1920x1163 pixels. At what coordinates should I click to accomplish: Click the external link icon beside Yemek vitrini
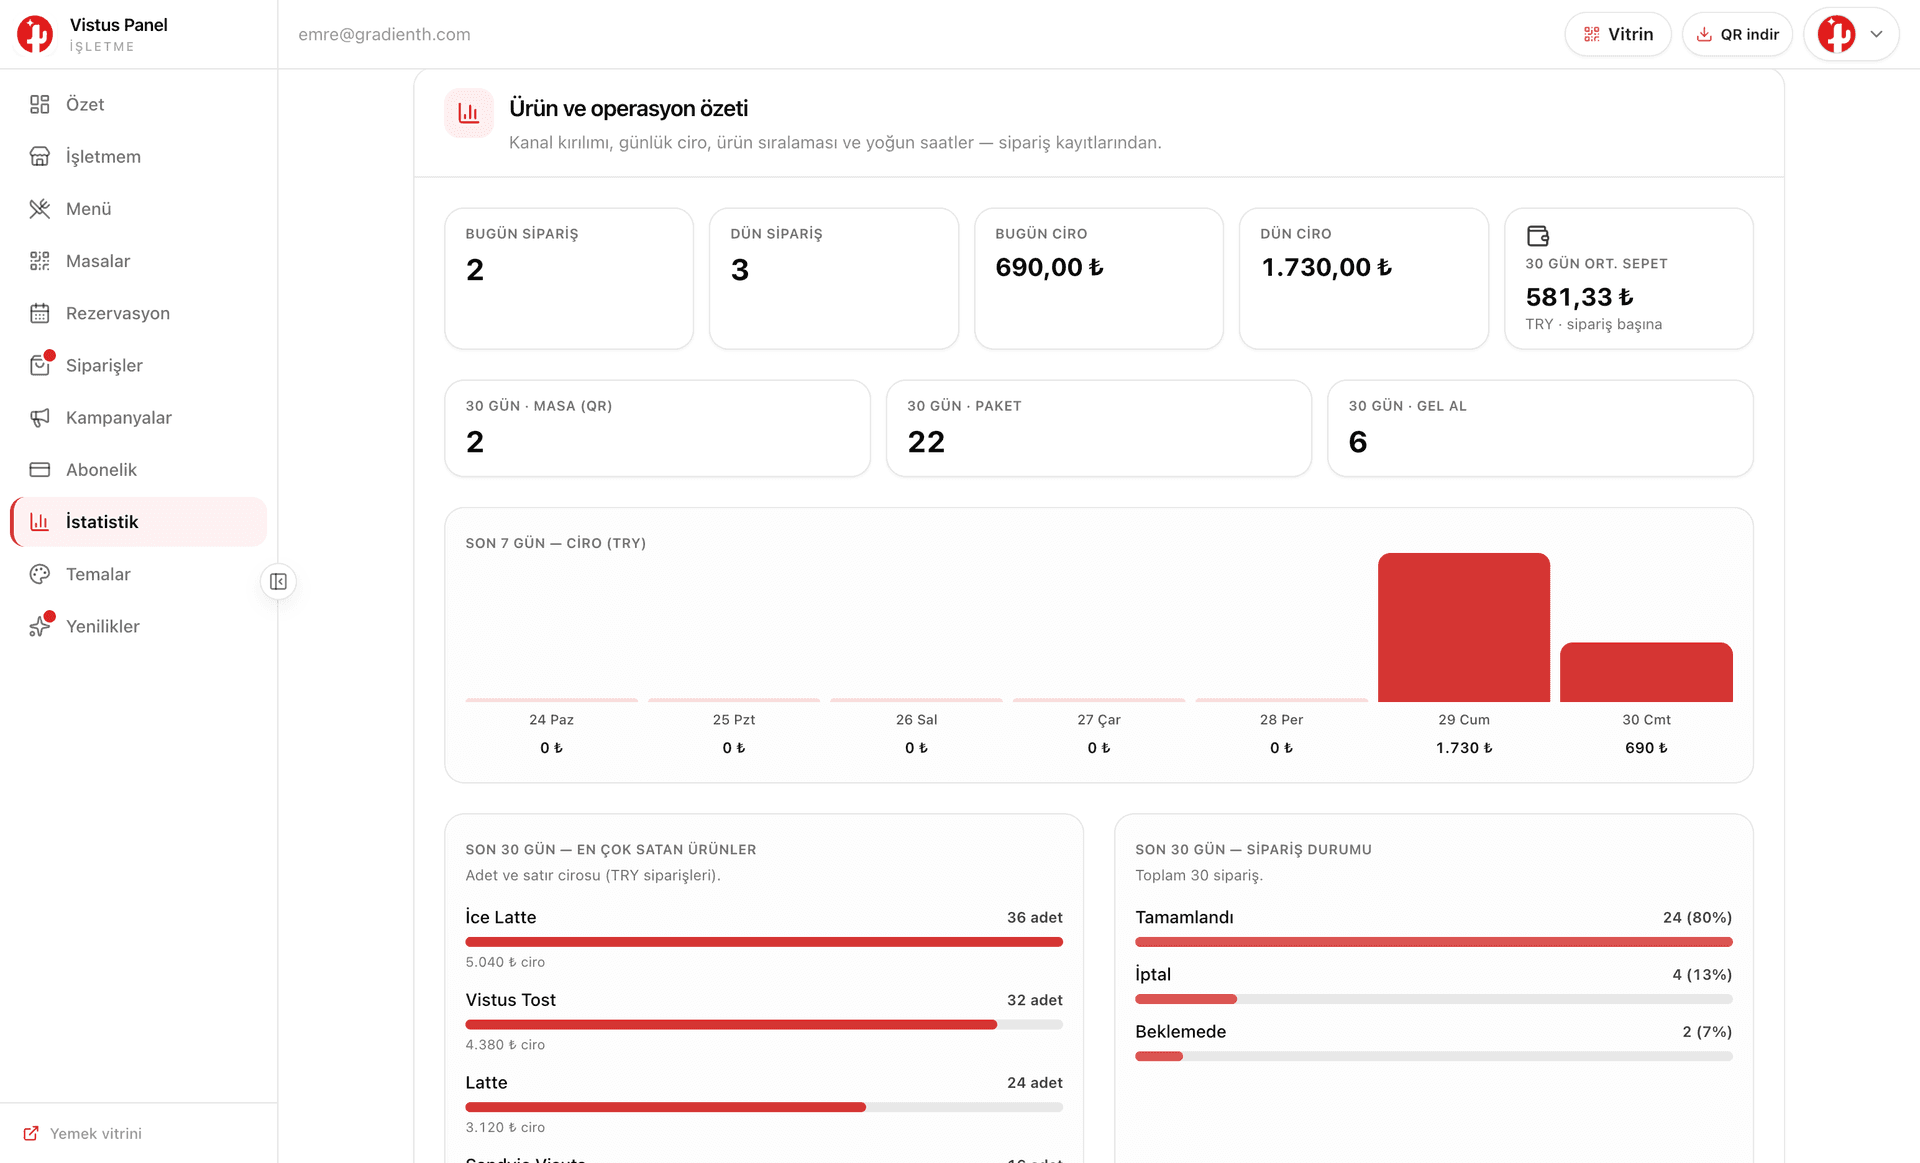[x=31, y=1133]
